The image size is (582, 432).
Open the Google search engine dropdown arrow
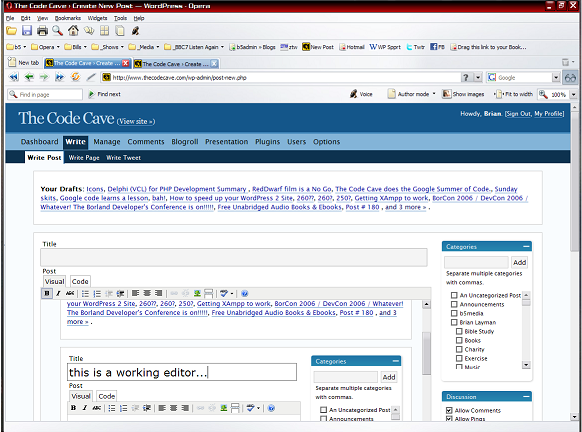556,78
